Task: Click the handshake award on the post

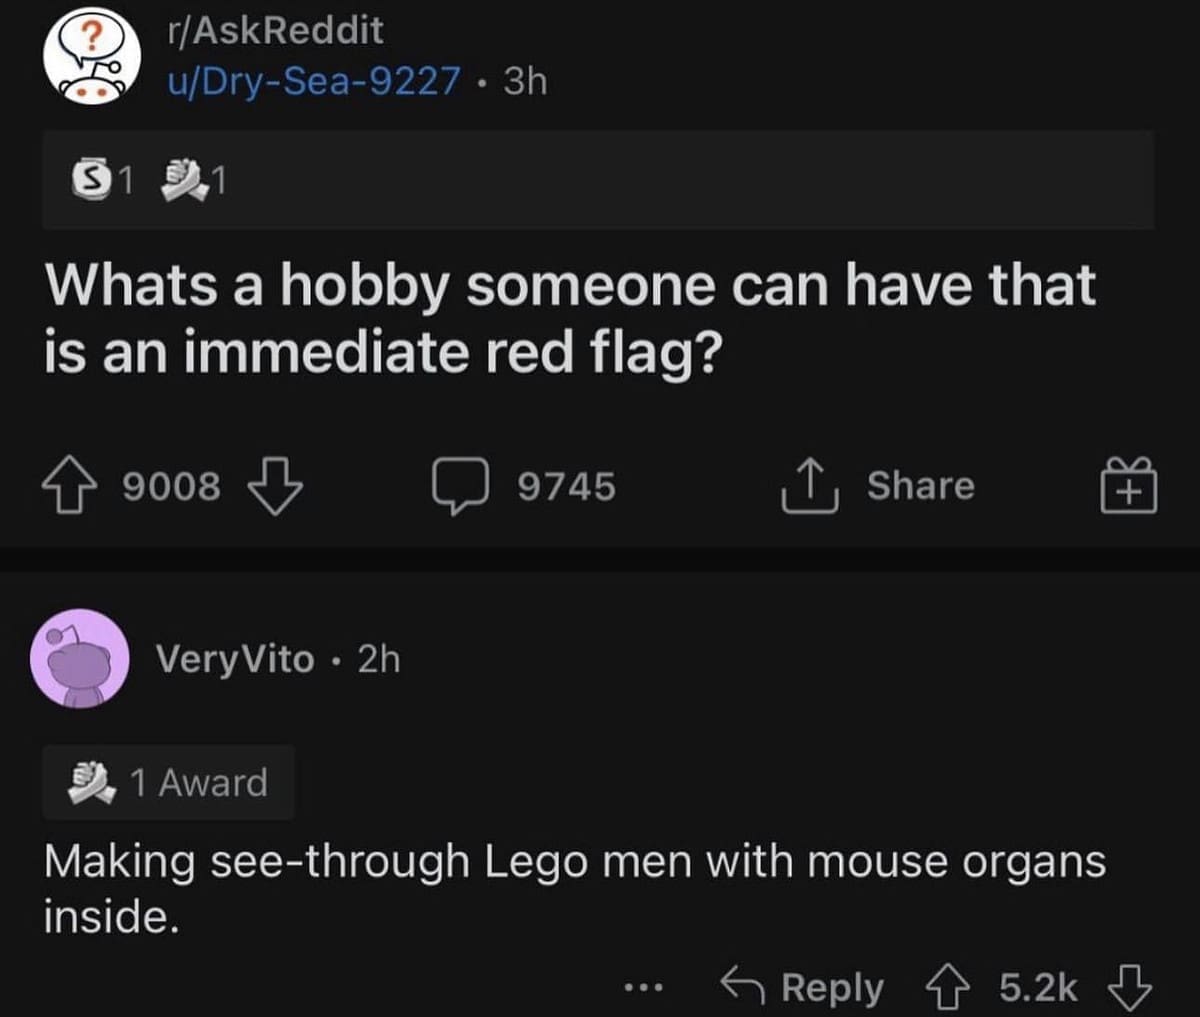Action: click(184, 180)
